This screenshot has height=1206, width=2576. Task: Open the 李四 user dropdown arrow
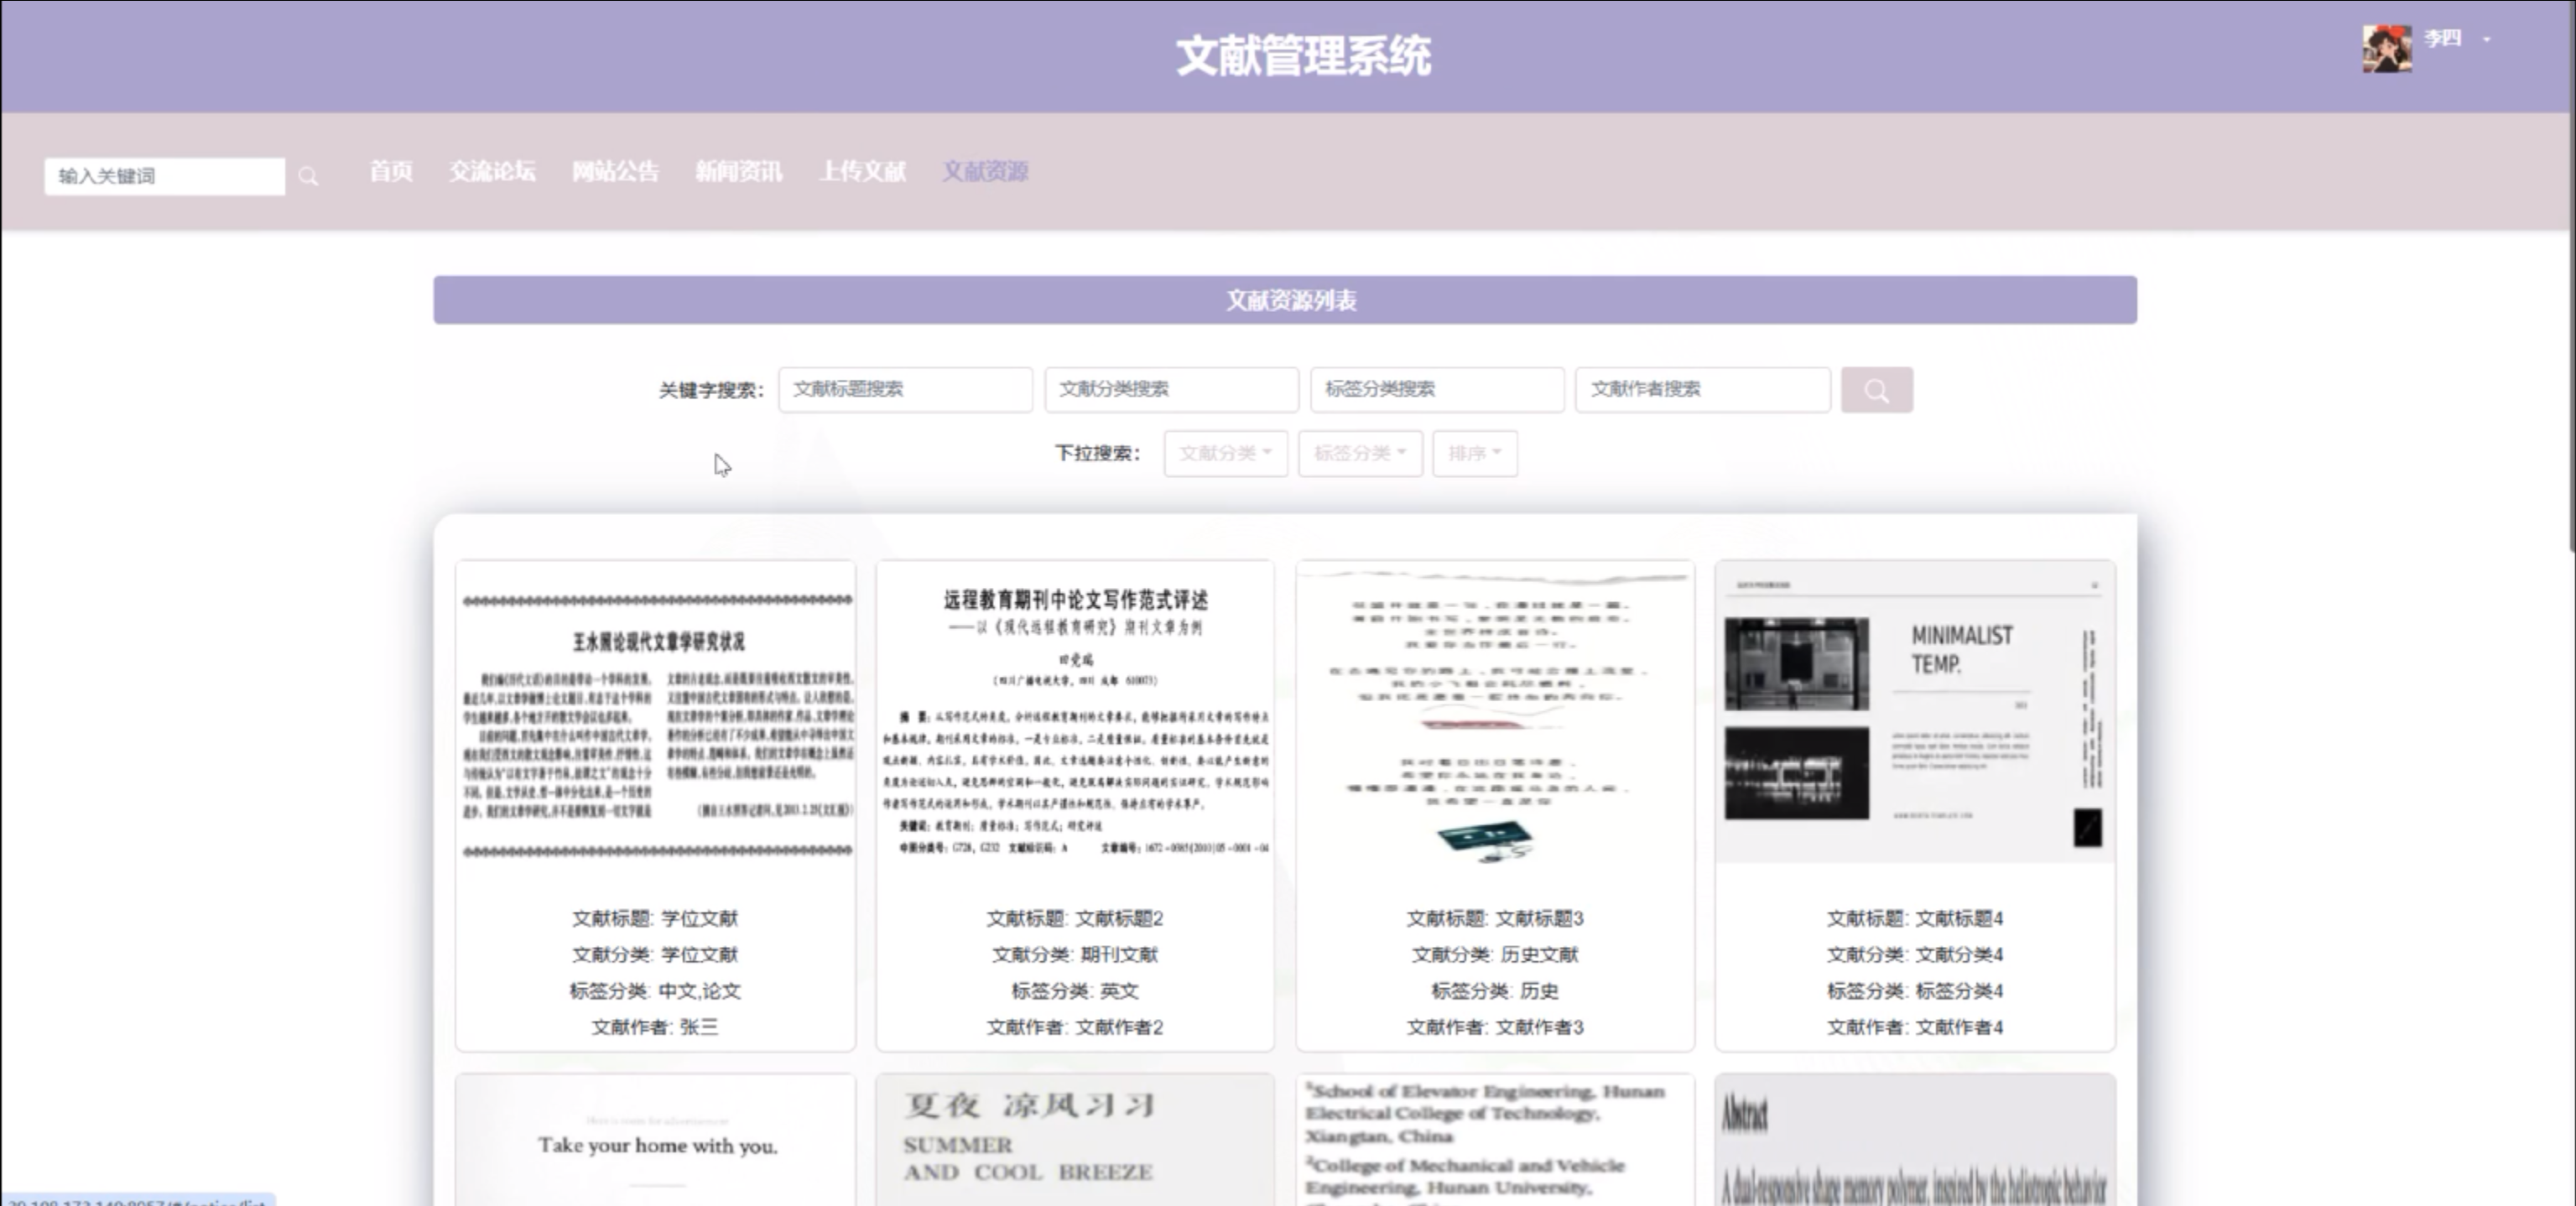pyautogui.click(x=2486, y=40)
